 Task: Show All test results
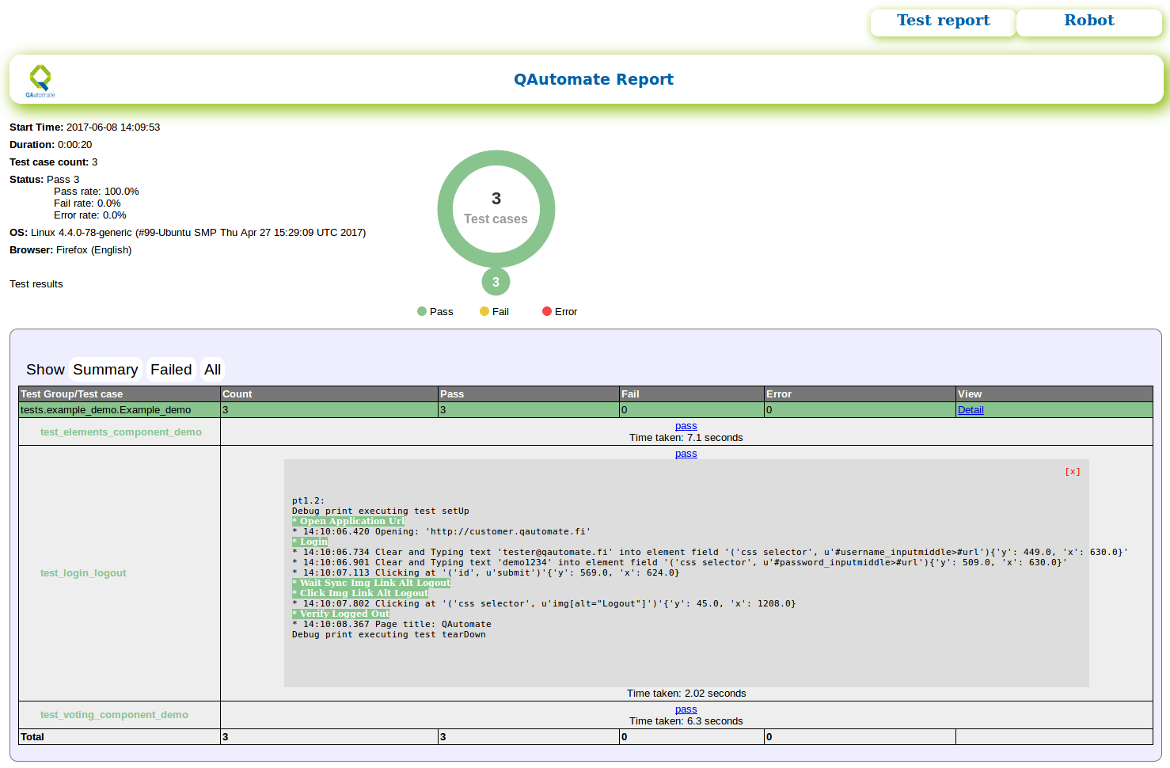tap(213, 369)
